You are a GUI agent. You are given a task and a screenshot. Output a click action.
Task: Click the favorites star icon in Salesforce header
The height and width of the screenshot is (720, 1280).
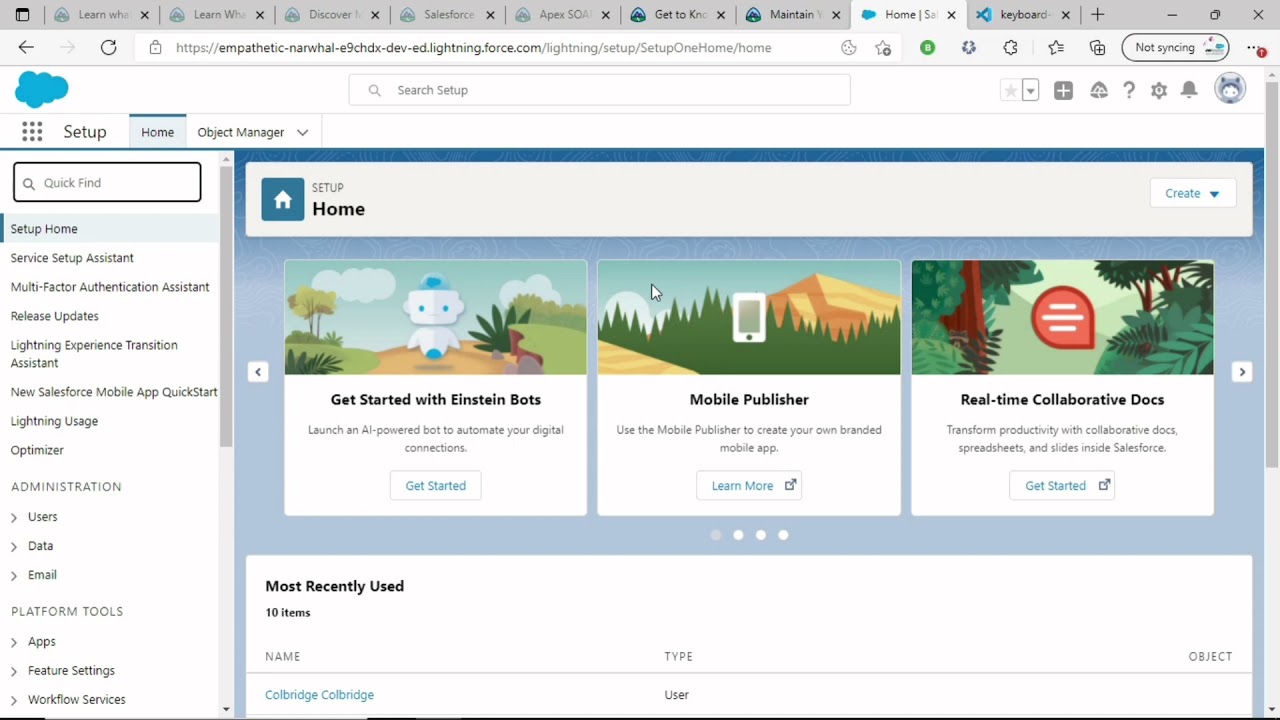(1011, 90)
